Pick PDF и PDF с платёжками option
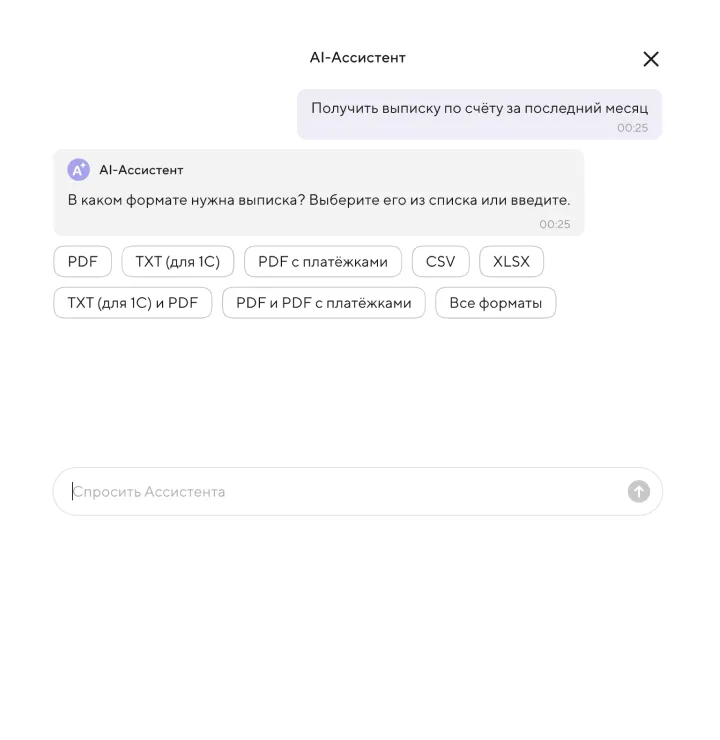The height and width of the screenshot is (740, 720). click(x=324, y=303)
